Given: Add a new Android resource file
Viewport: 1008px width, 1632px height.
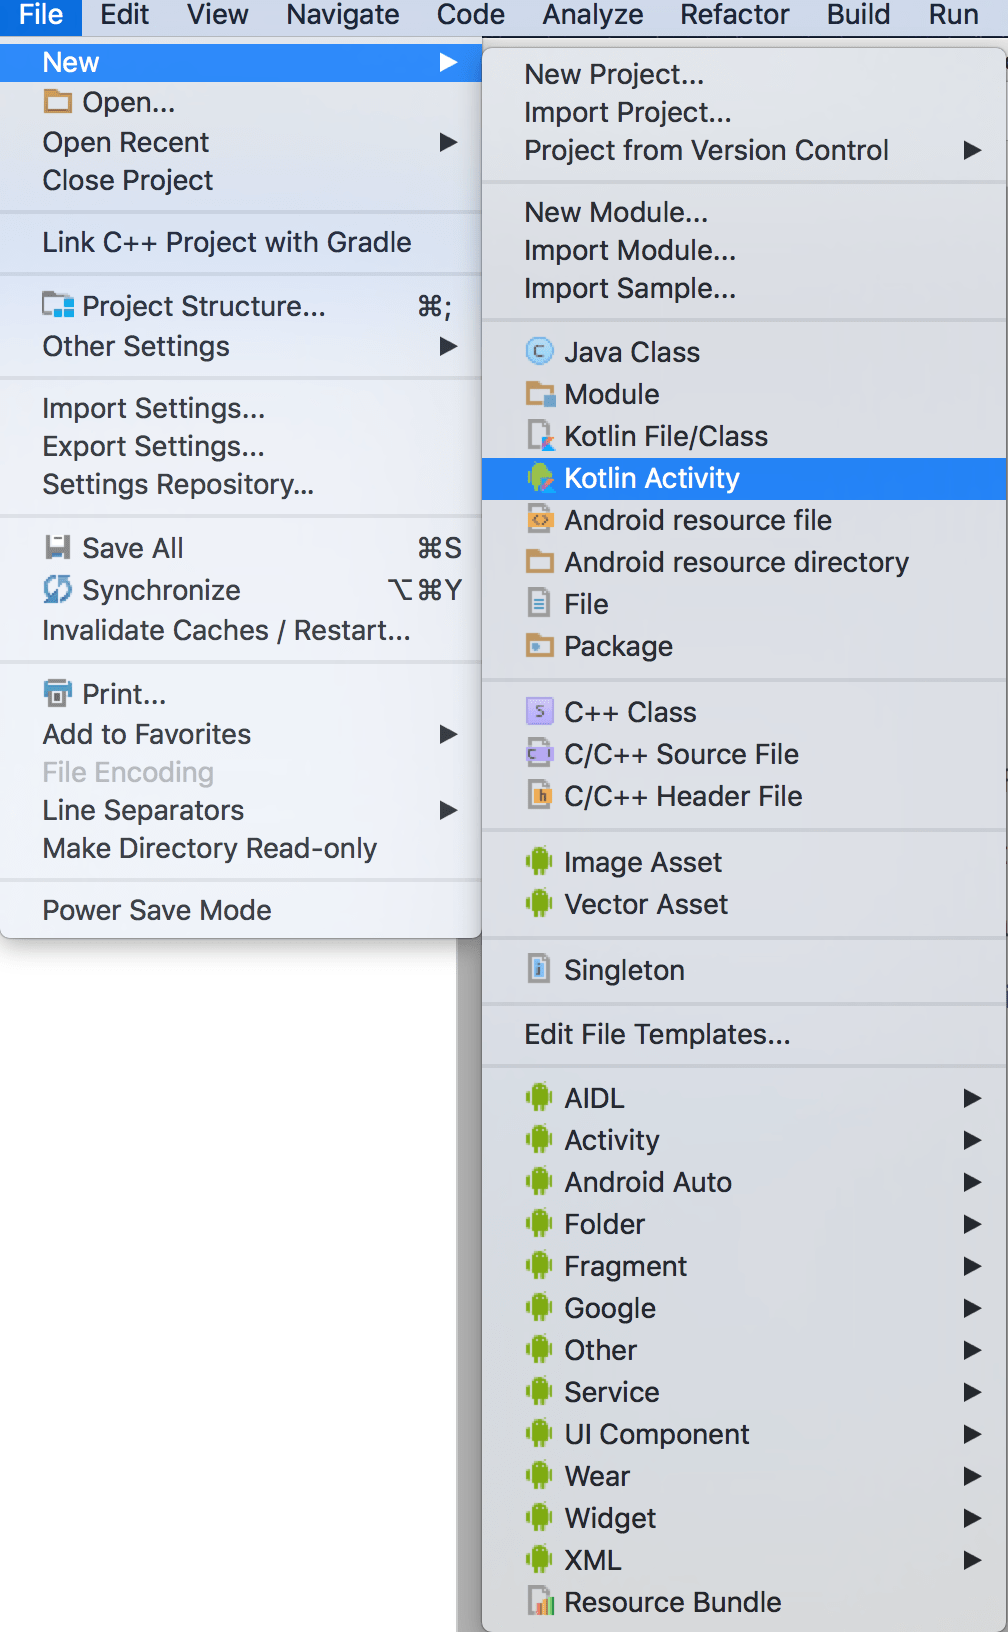Looking at the screenshot, I should point(697,520).
